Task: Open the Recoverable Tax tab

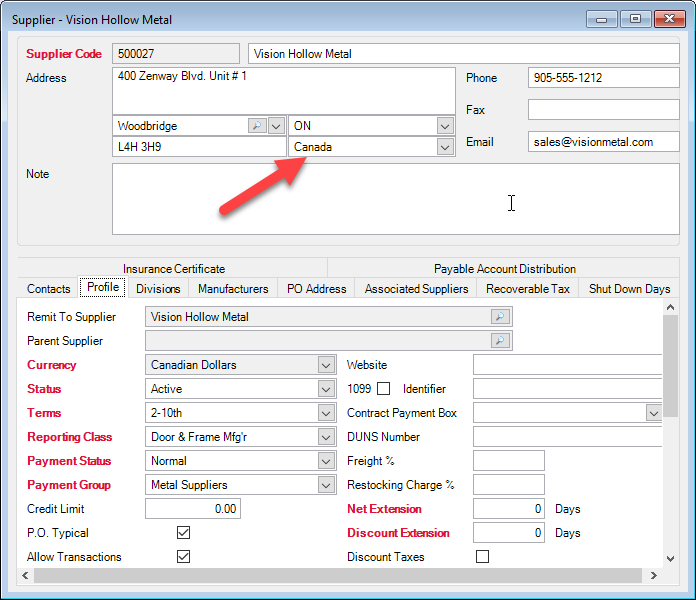Action: [528, 289]
